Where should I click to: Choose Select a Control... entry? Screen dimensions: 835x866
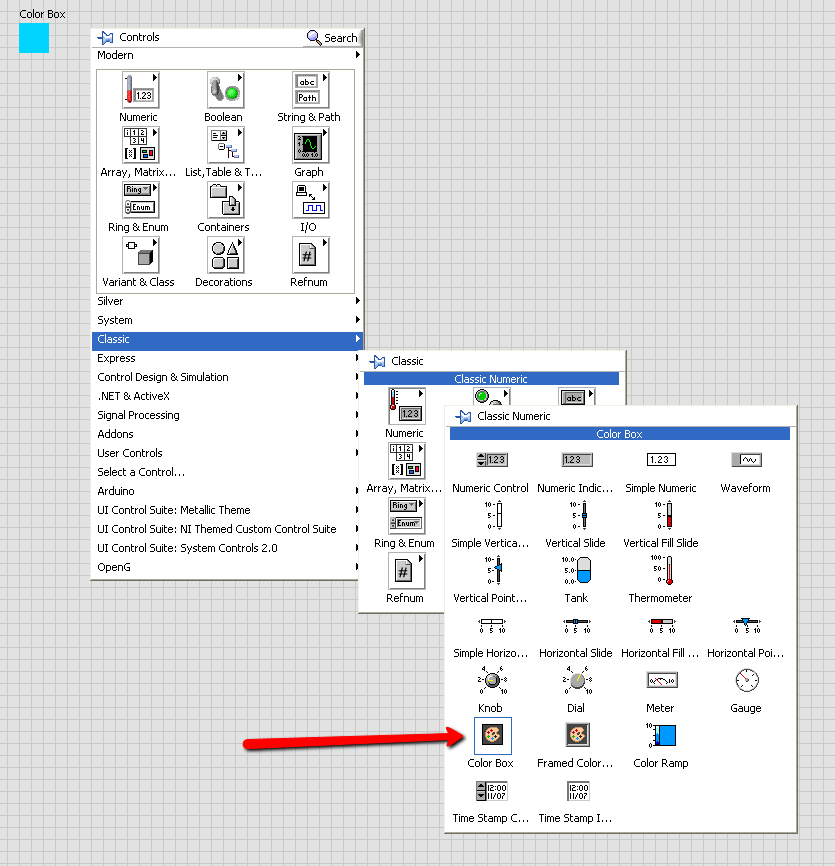coord(225,472)
